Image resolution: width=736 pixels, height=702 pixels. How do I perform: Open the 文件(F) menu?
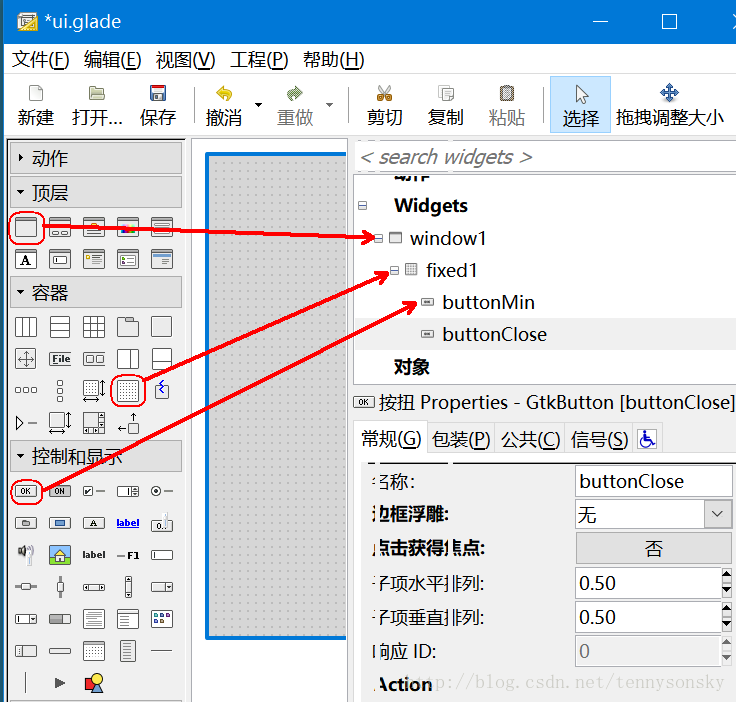click(40, 60)
